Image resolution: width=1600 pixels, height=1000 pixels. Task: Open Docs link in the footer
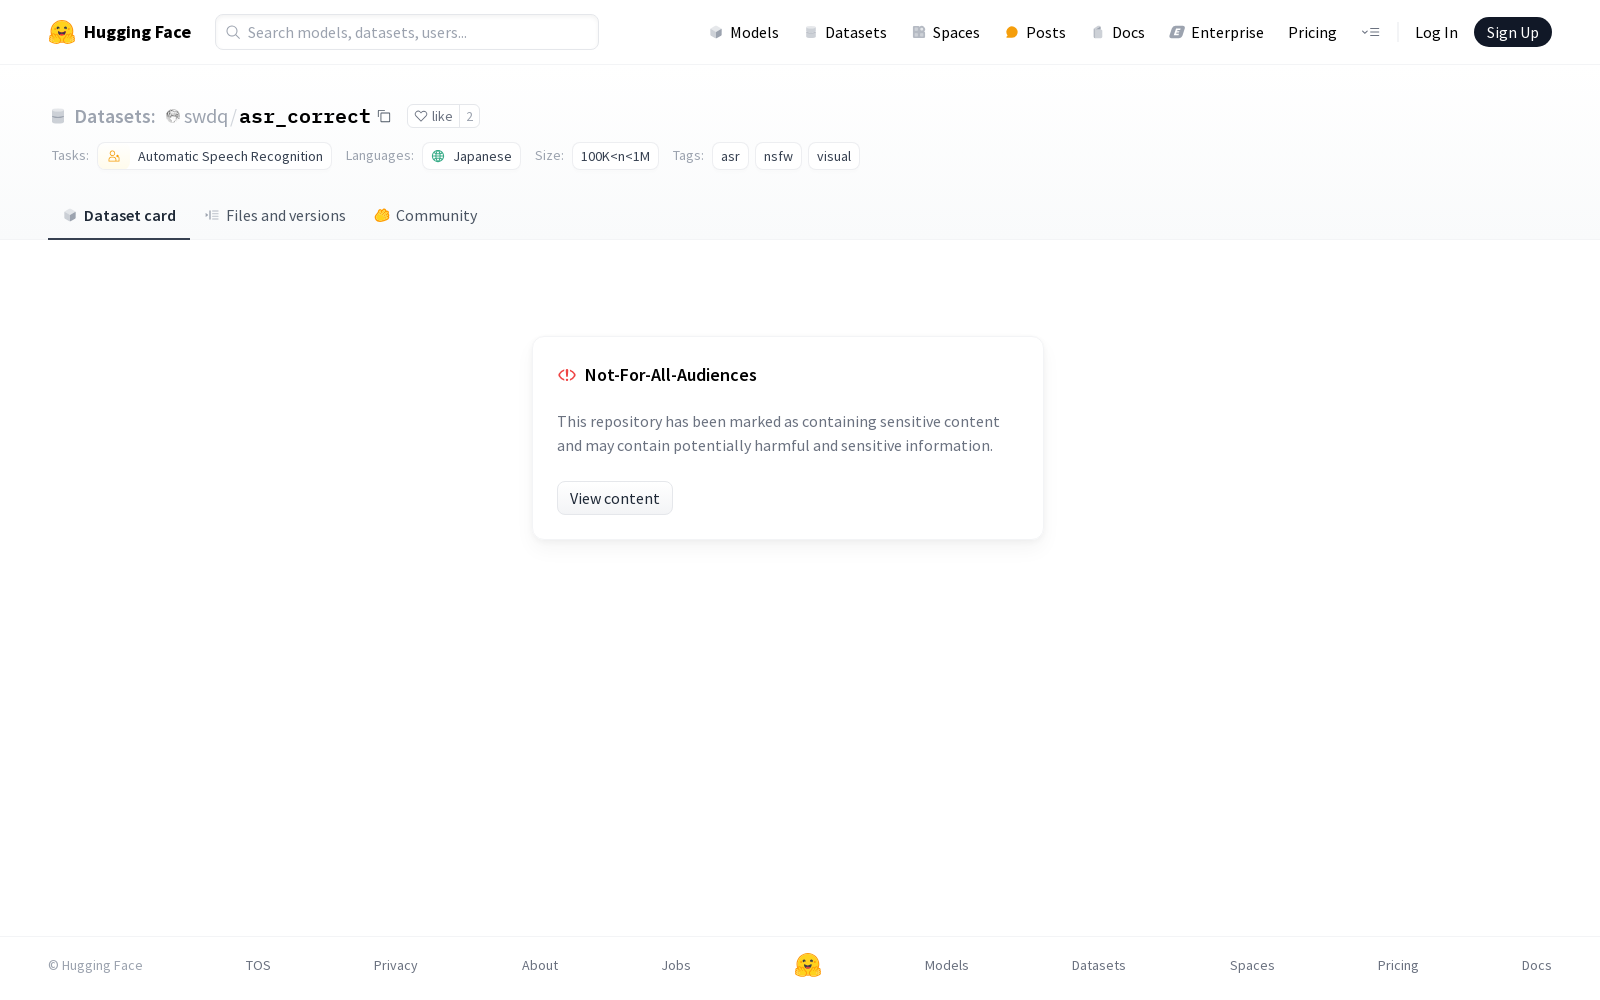click(1537, 965)
